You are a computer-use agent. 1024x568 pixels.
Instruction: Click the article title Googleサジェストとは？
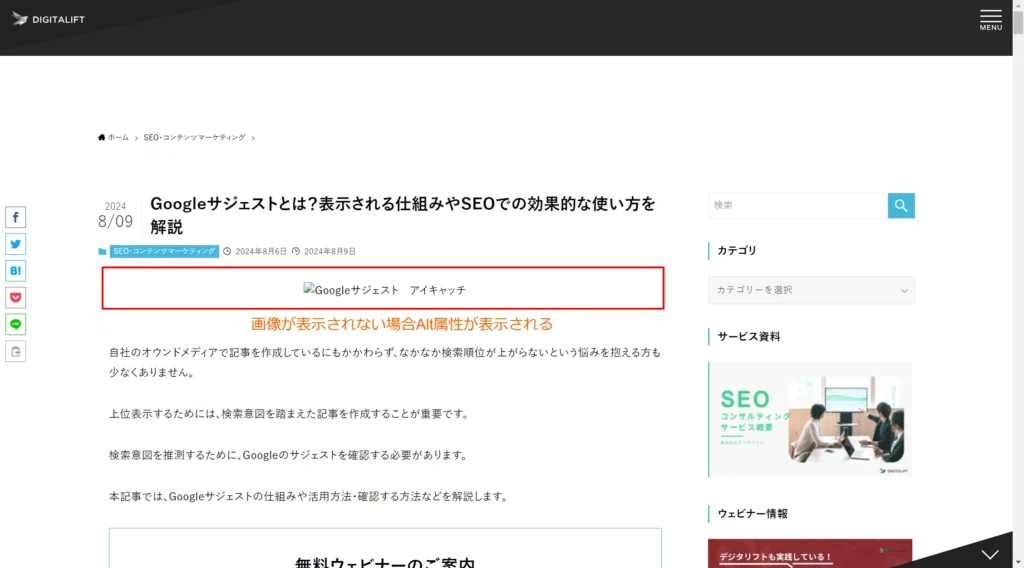click(x=402, y=215)
